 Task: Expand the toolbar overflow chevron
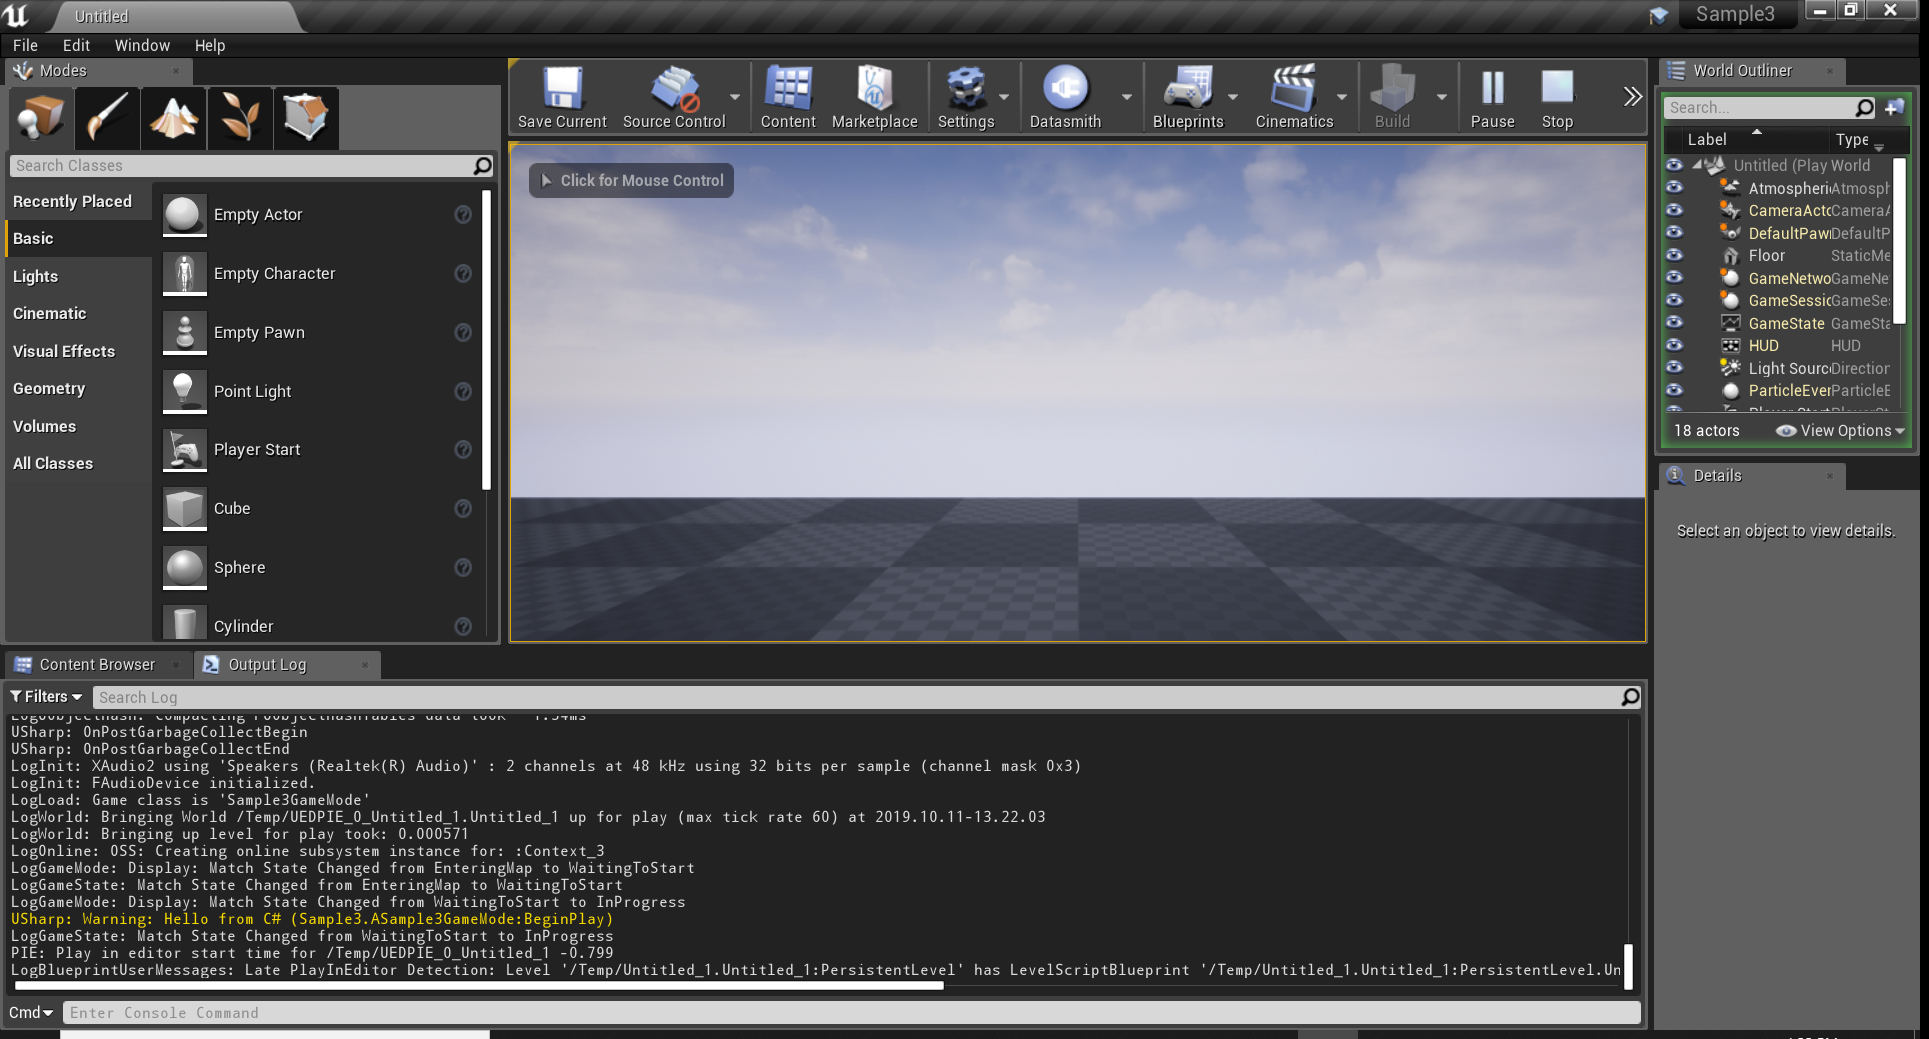click(x=1632, y=96)
